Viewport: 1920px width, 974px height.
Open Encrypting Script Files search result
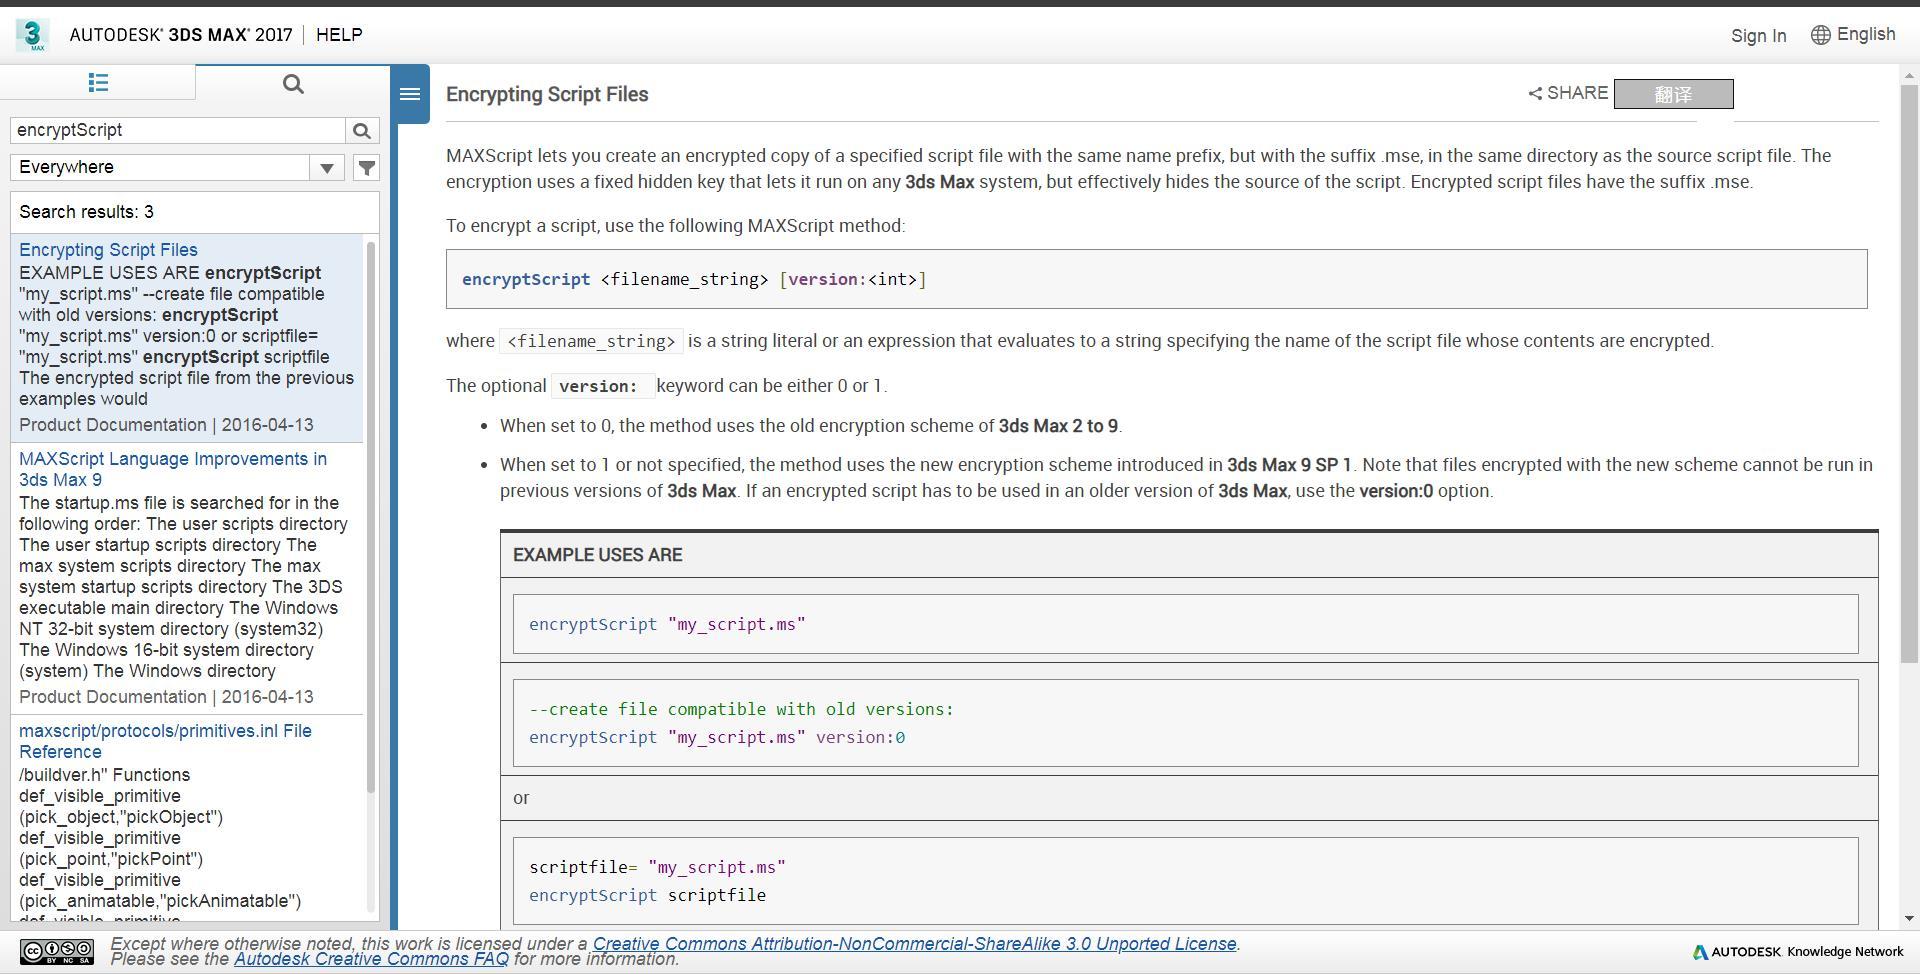click(x=108, y=250)
